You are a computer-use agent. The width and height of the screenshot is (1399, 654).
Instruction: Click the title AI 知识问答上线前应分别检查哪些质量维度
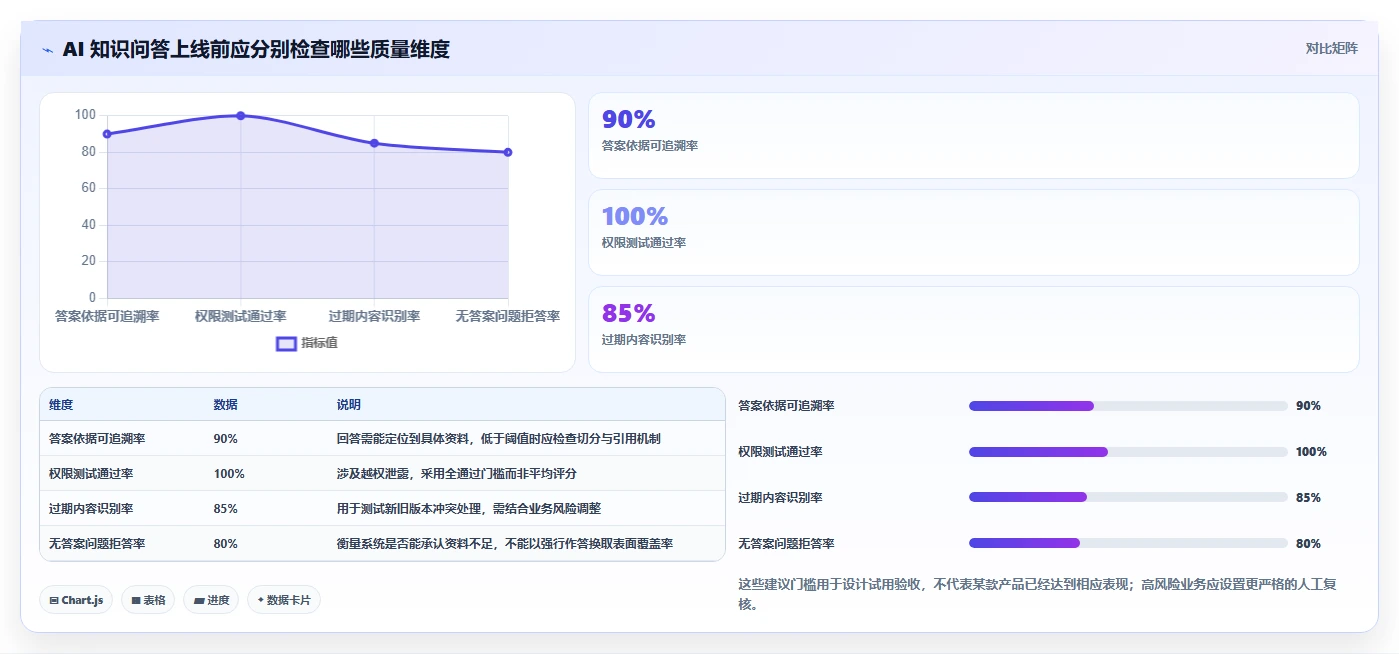click(256, 49)
